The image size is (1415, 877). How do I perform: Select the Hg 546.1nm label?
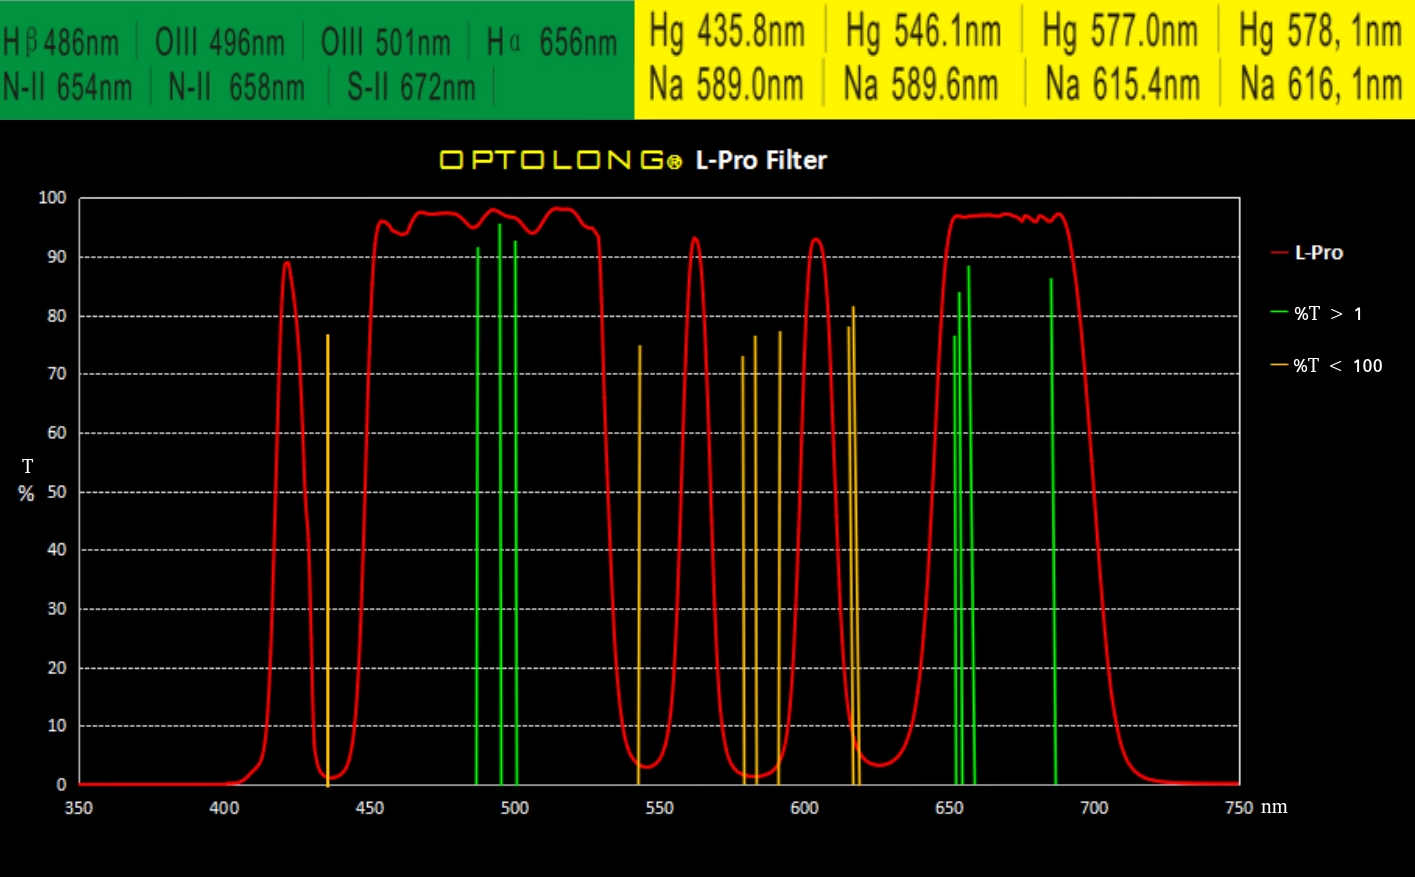[x=923, y=31]
